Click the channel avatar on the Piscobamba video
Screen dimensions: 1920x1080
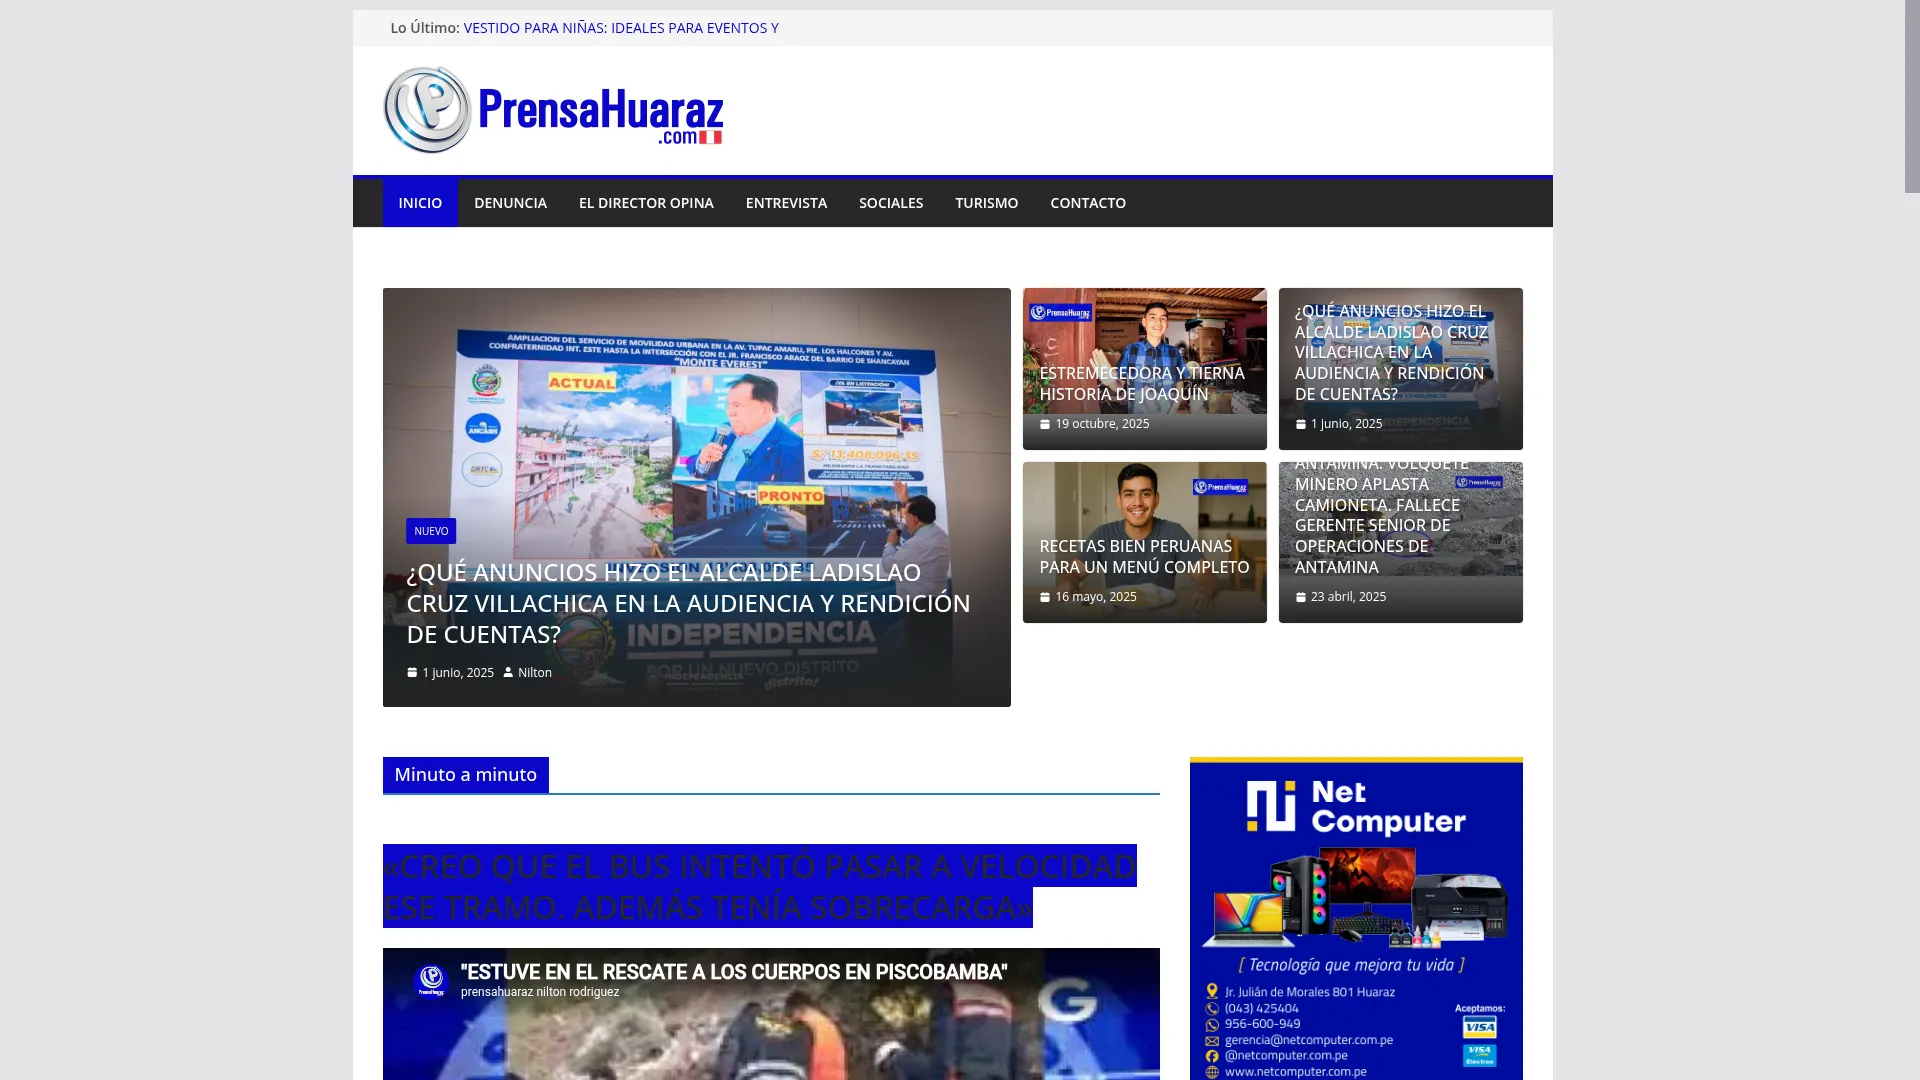pyautogui.click(x=431, y=981)
